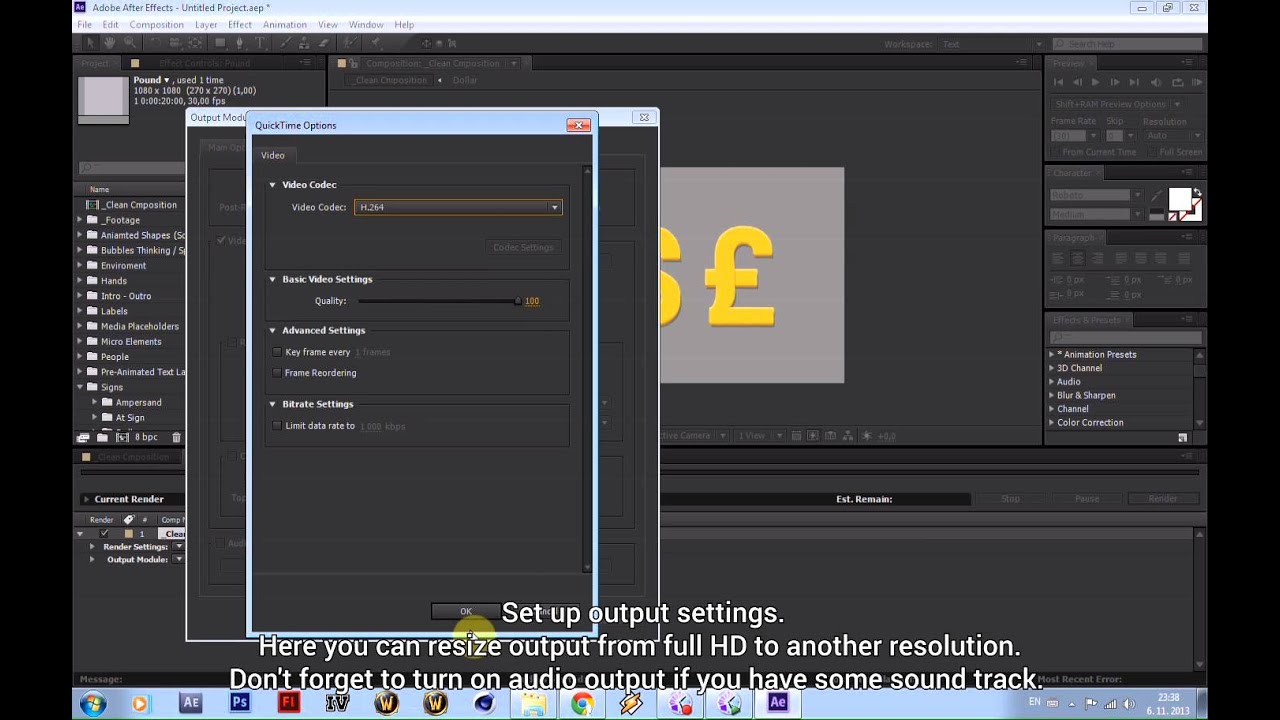Confirm QuickTime Options with OK
The image size is (1280, 720).
click(x=466, y=611)
